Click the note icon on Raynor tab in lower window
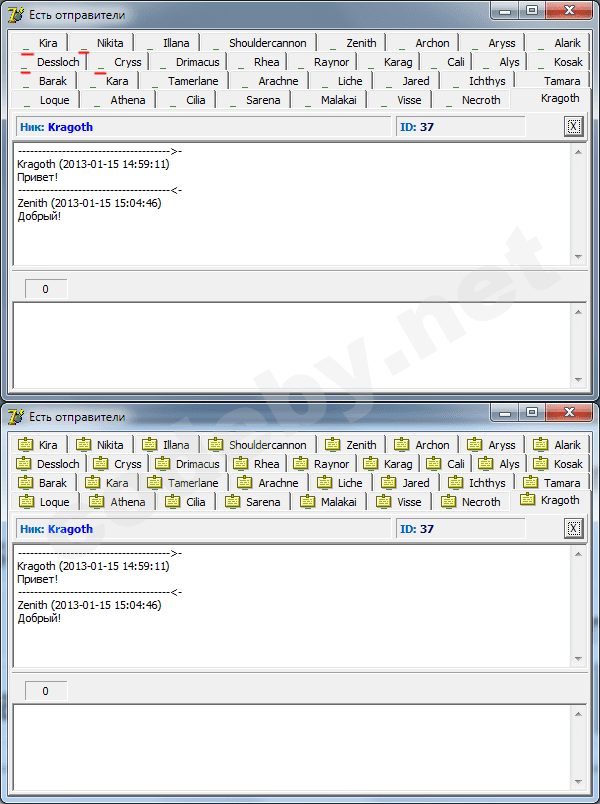 pyautogui.click(x=300, y=463)
